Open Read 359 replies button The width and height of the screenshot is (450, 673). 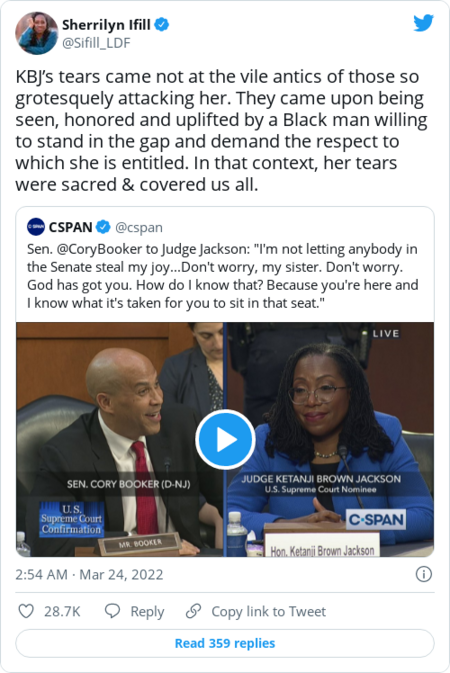point(225,643)
